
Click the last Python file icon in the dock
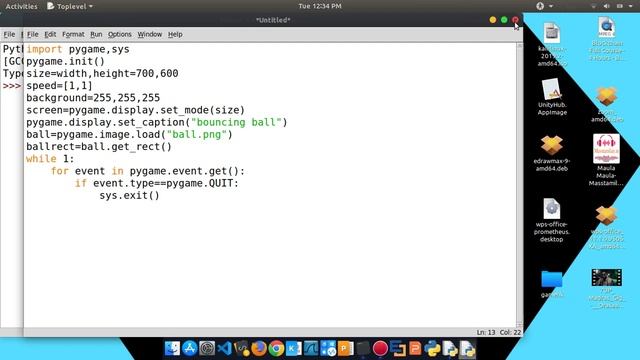click(467, 349)
